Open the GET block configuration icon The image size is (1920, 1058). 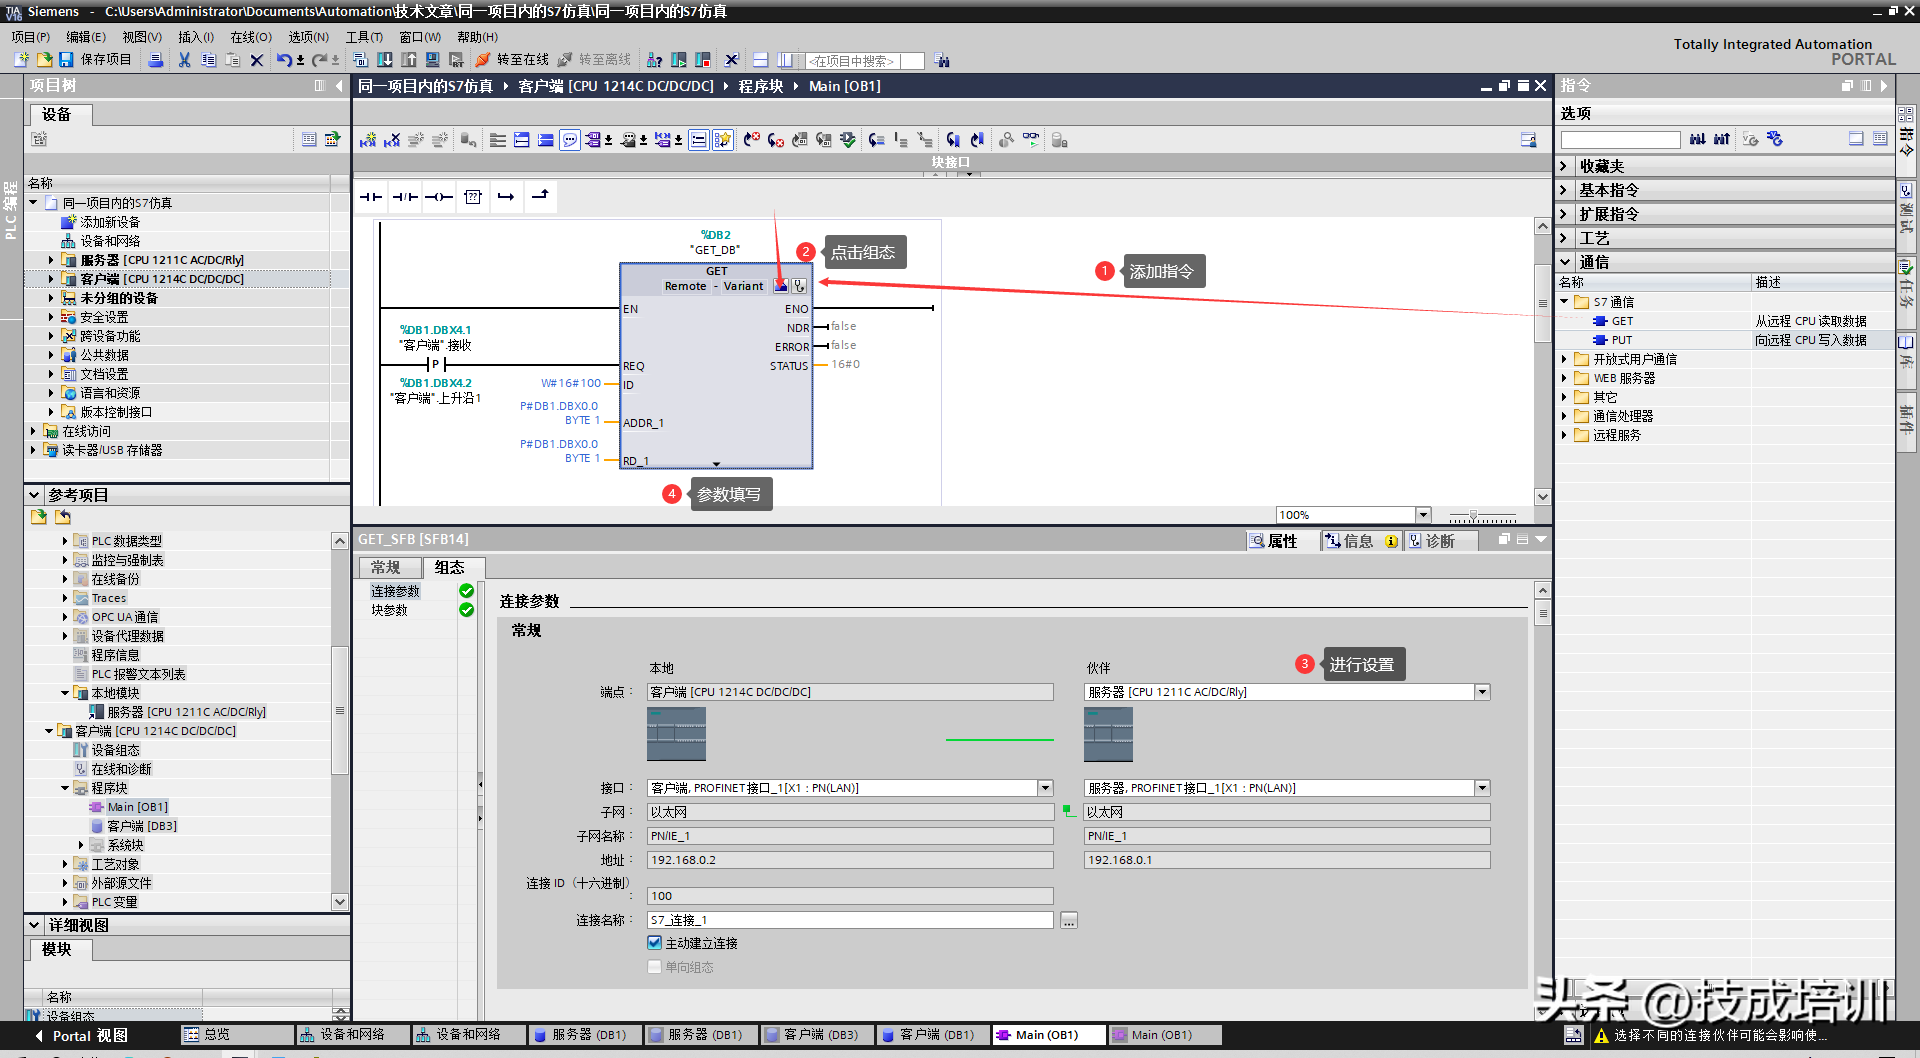(781, 286)
